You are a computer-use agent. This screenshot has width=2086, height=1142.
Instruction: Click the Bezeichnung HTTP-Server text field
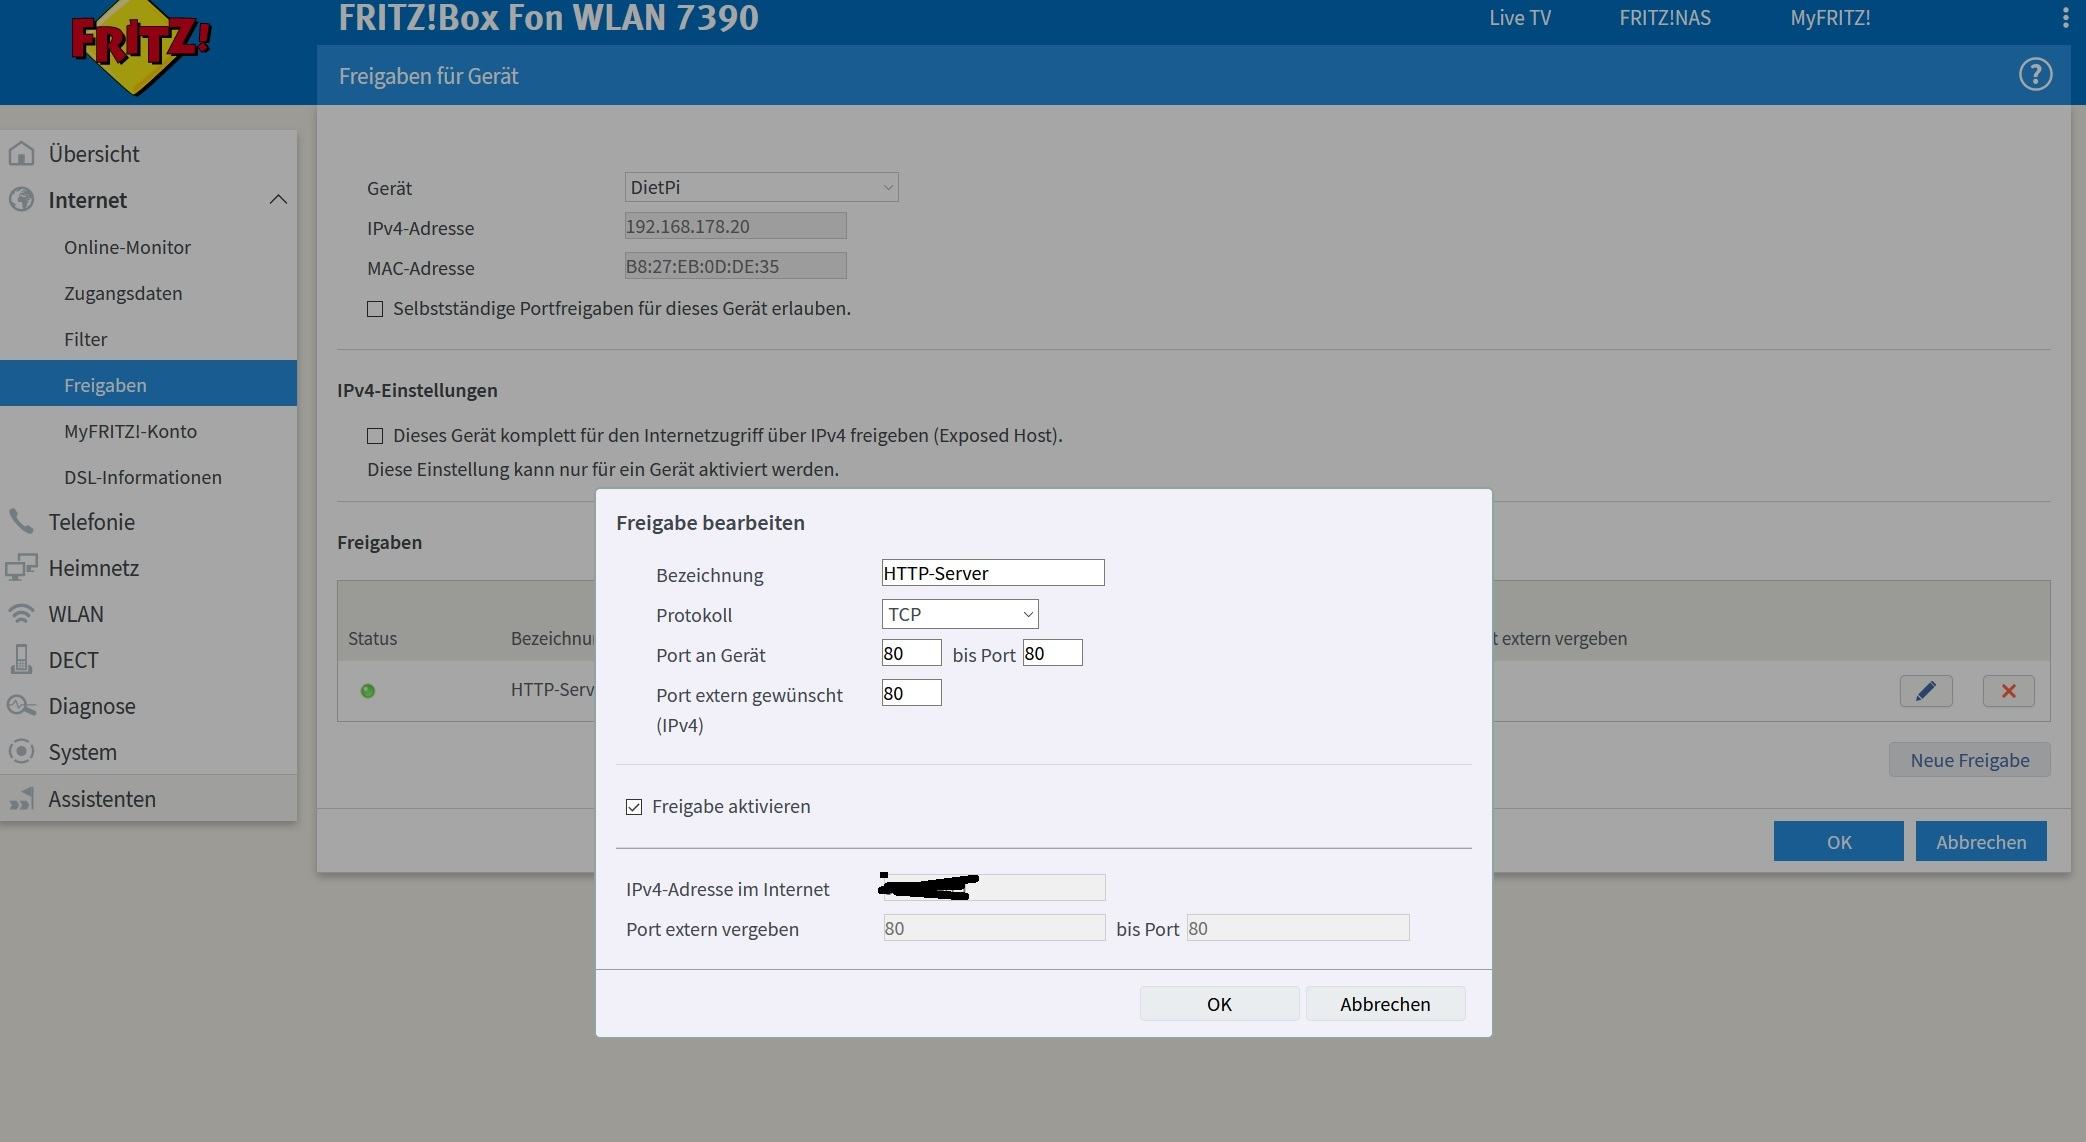coord(992,573)
